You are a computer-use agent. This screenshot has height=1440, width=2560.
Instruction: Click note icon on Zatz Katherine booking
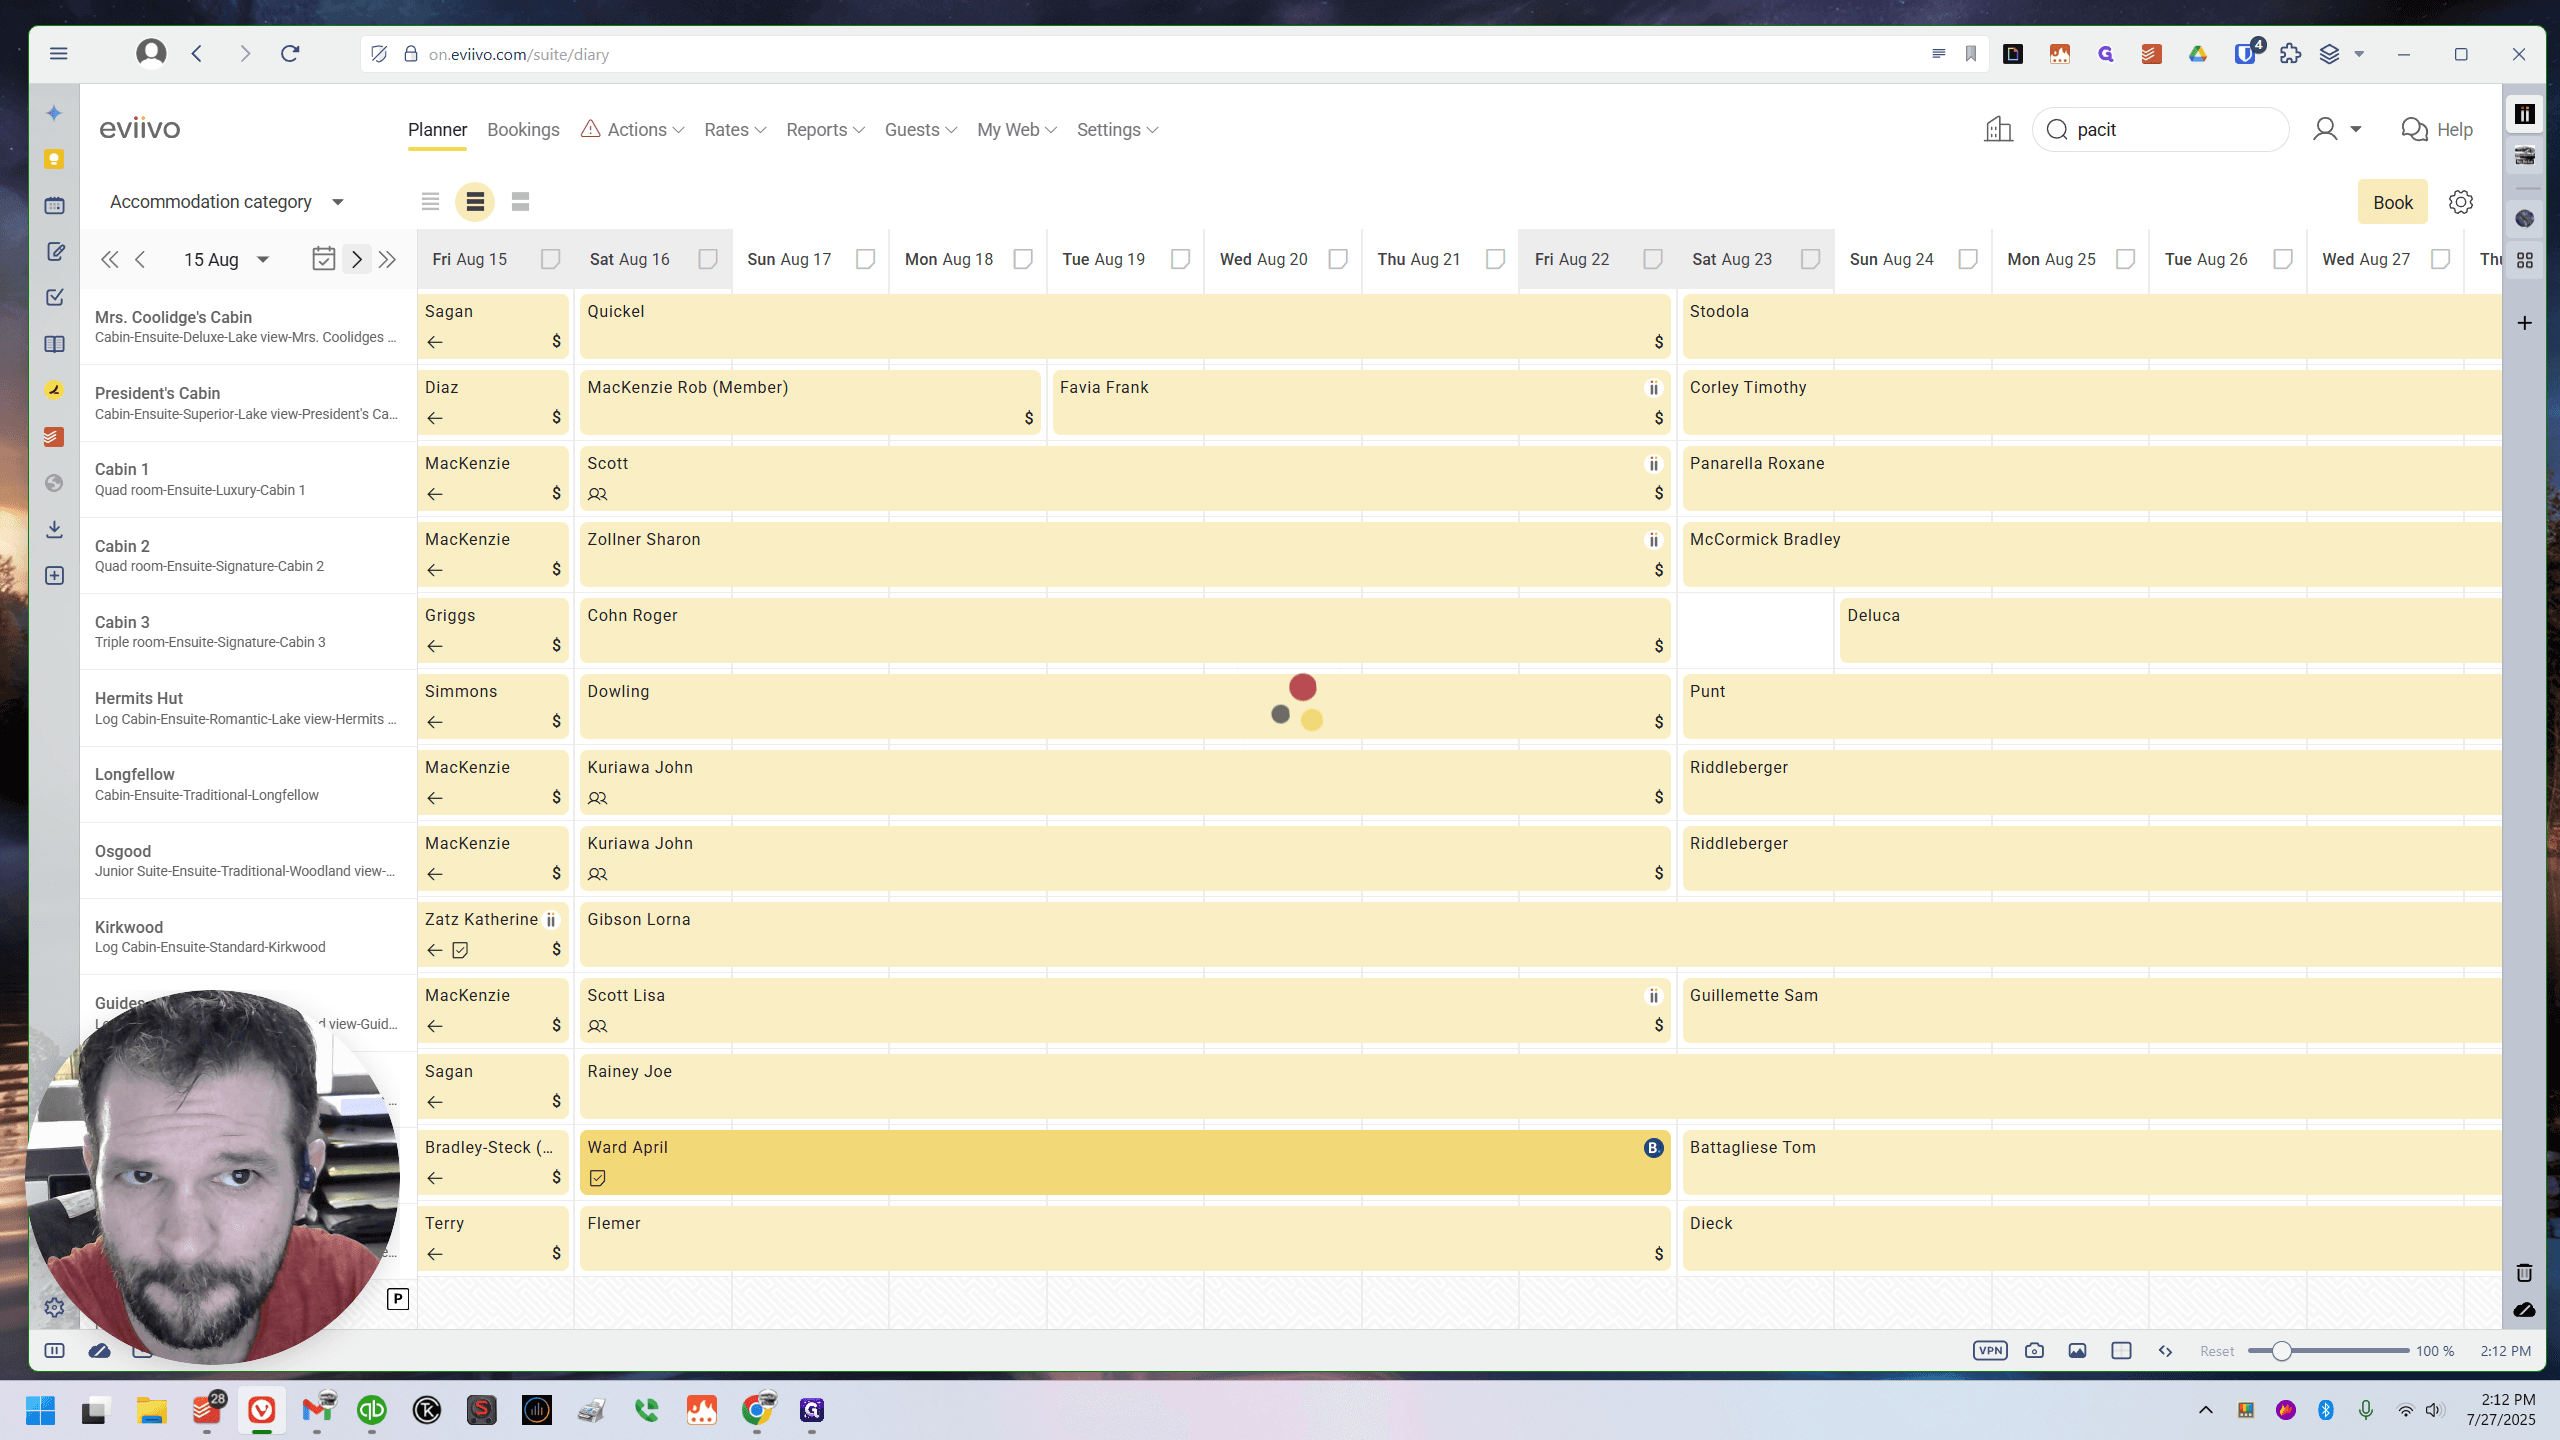(x=460, y=950)
